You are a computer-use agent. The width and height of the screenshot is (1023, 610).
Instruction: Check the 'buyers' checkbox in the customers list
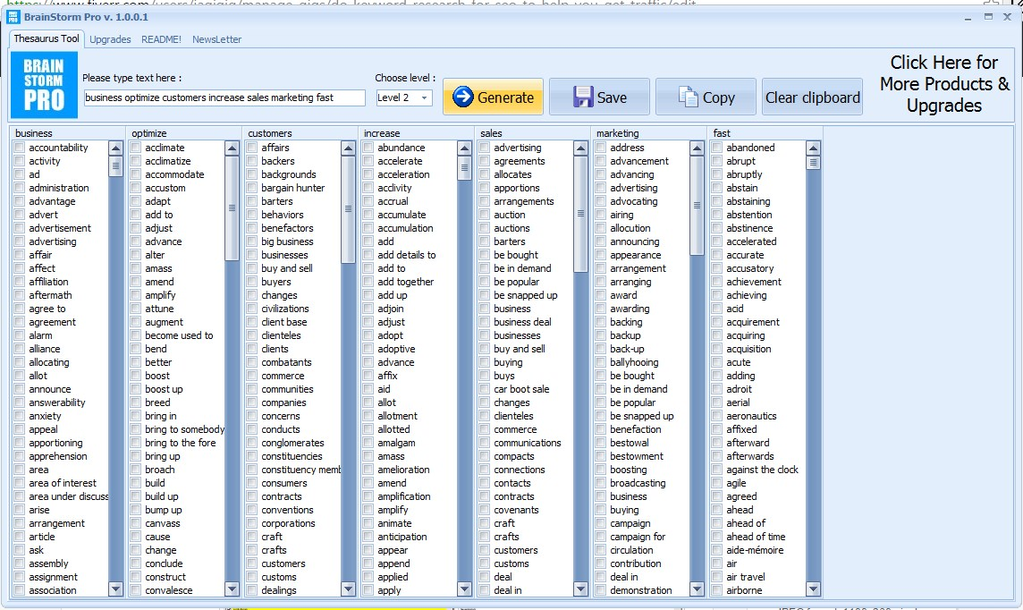point(252,282)
